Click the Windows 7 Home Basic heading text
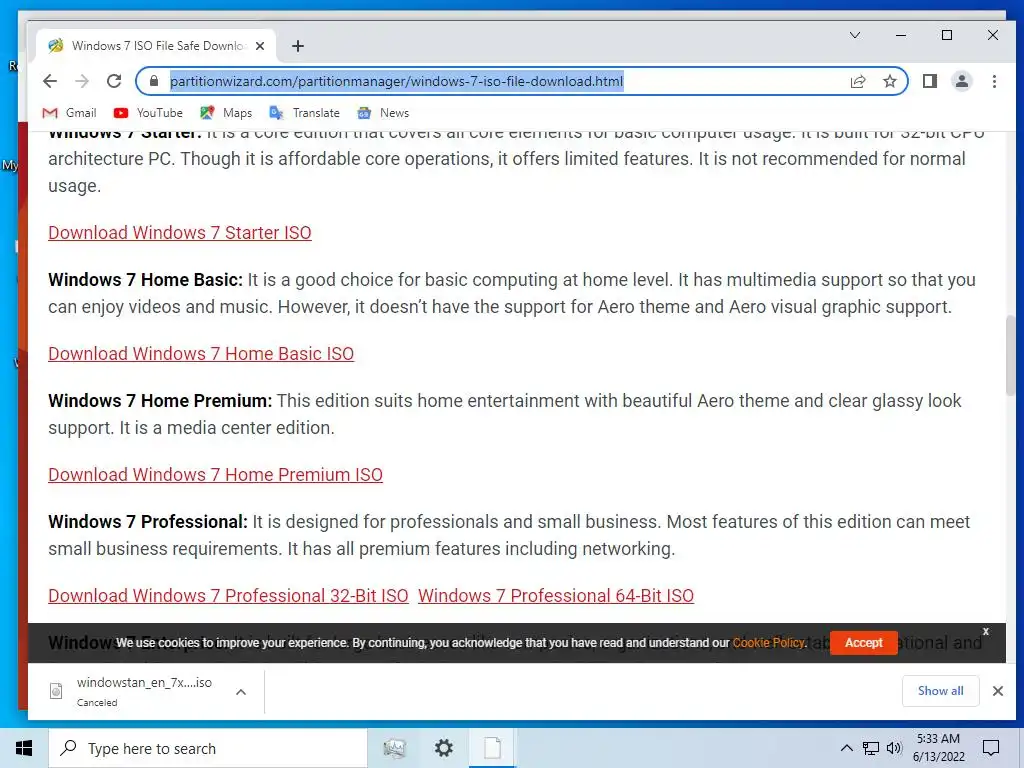 pos(145,280)
